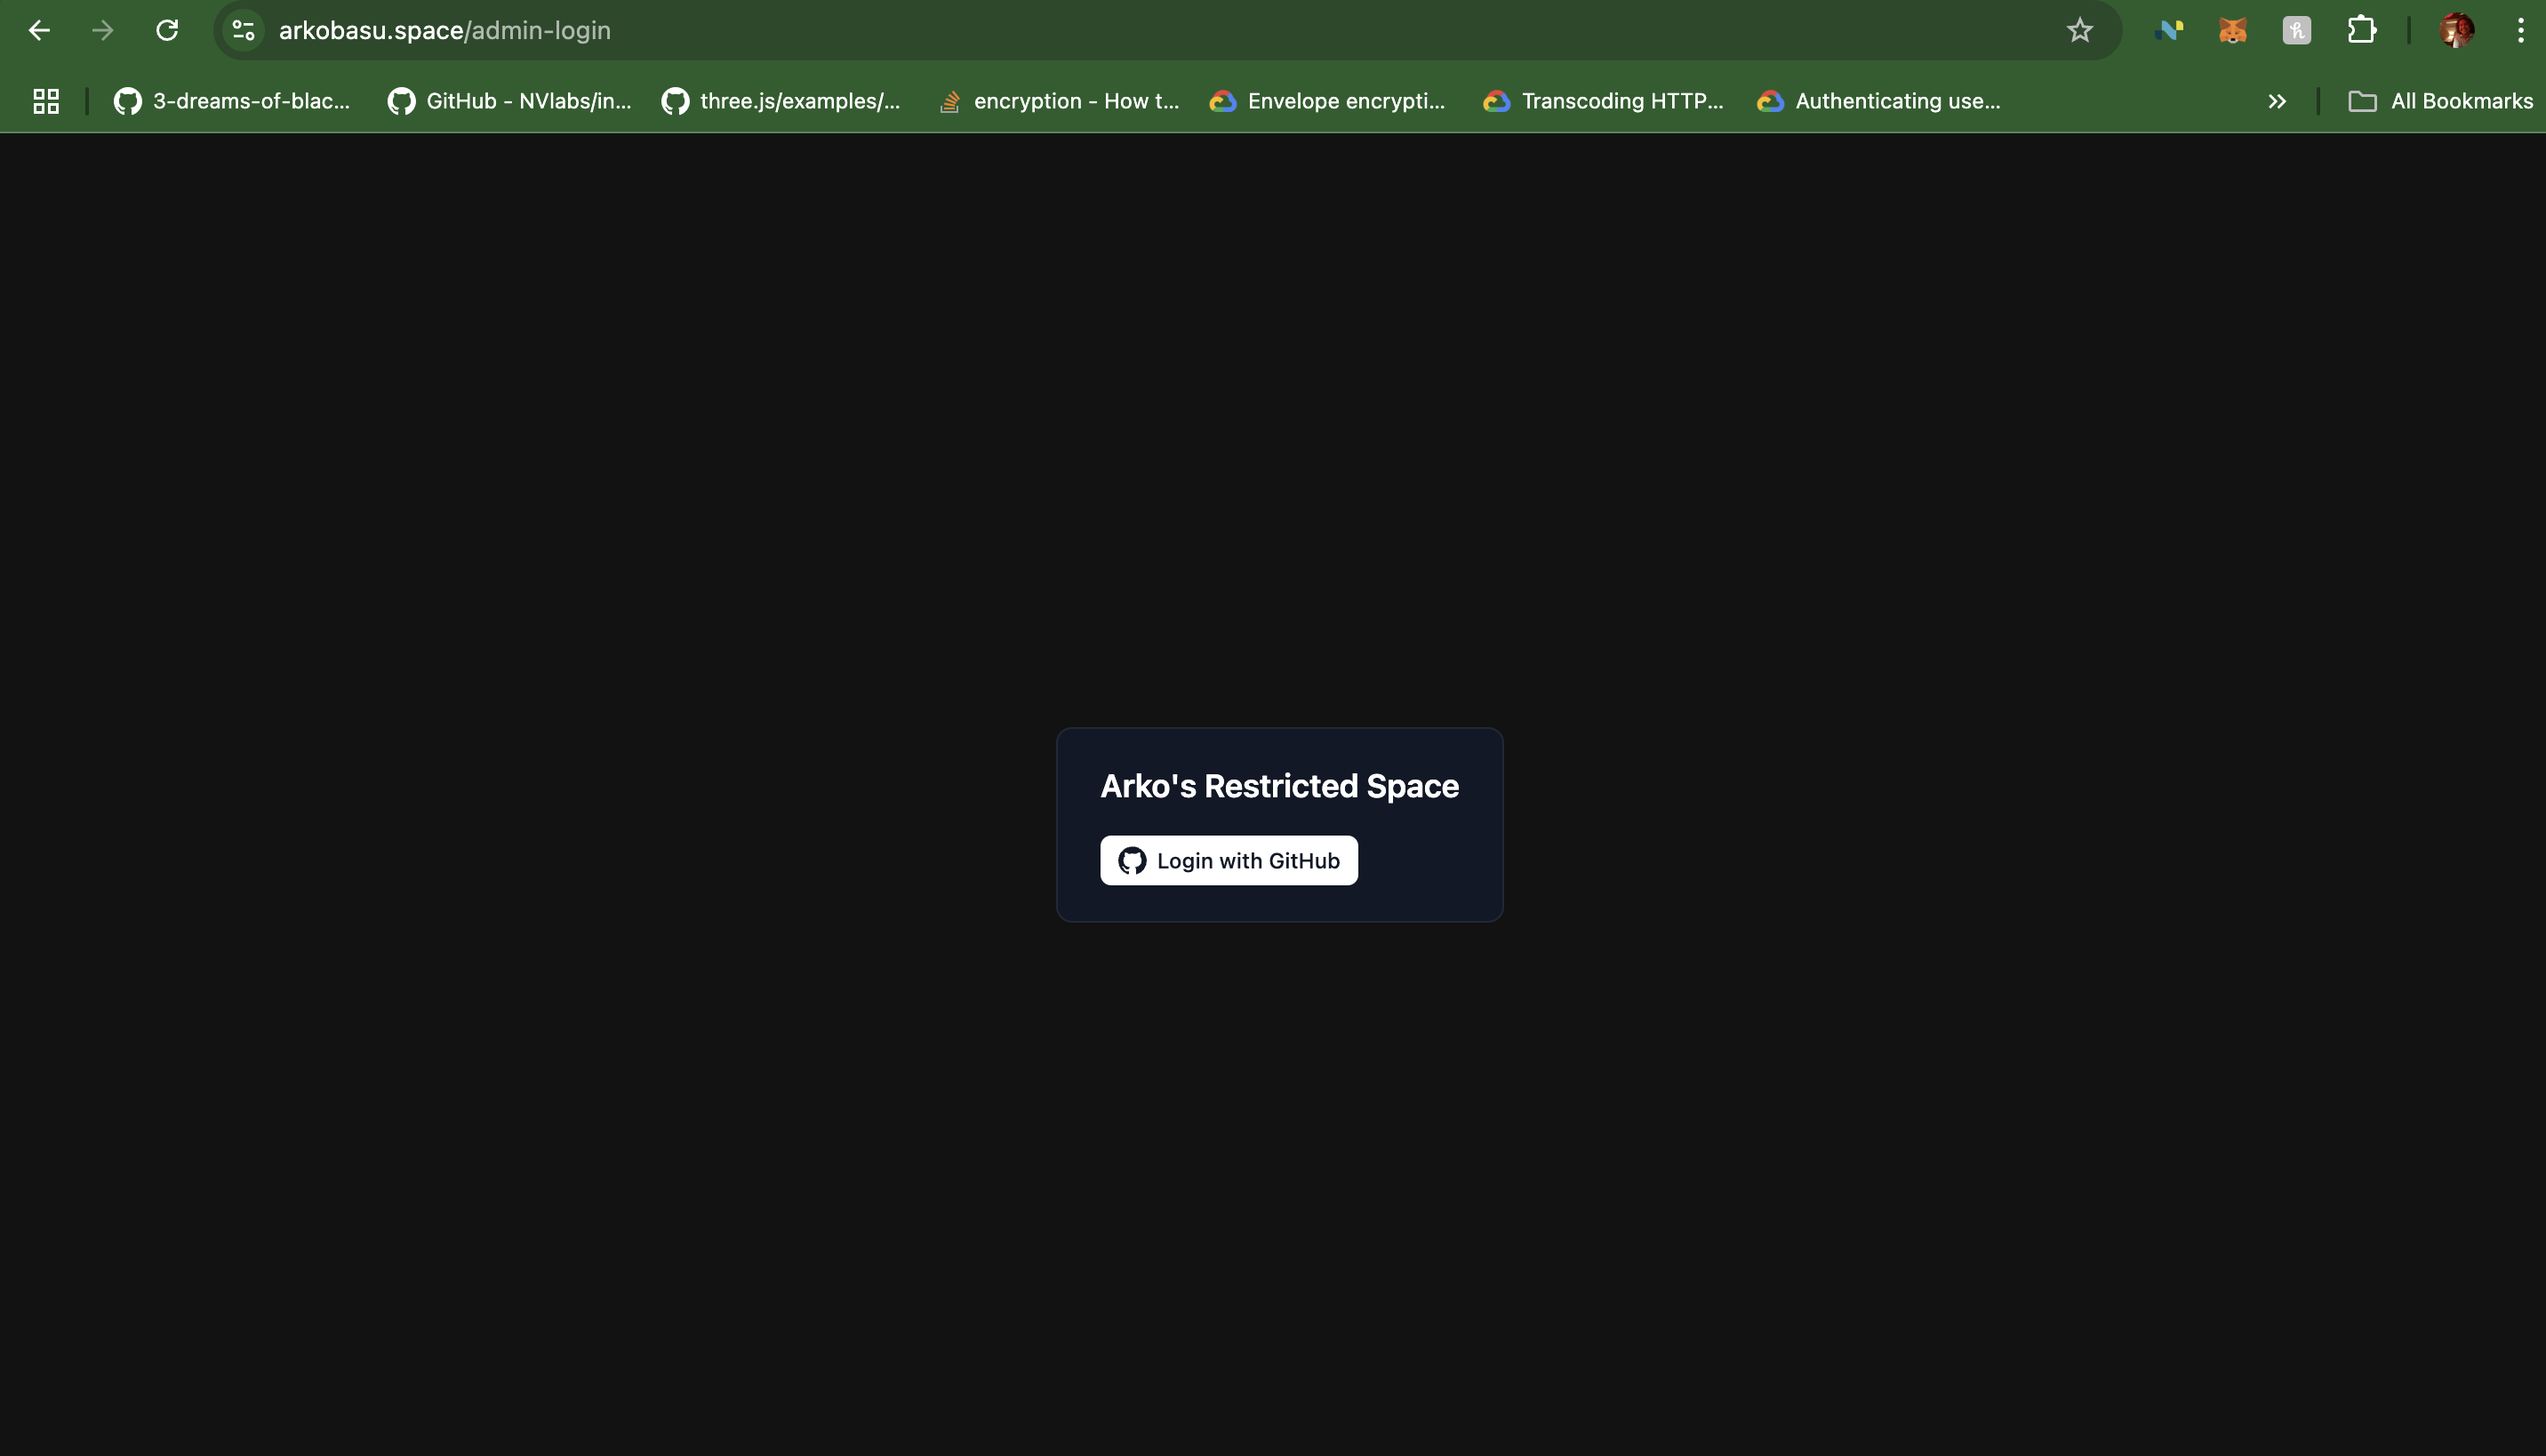Open the Chrome three-dot menu
Viewport: 2546px width, 1456px height.
point(2521,30)
